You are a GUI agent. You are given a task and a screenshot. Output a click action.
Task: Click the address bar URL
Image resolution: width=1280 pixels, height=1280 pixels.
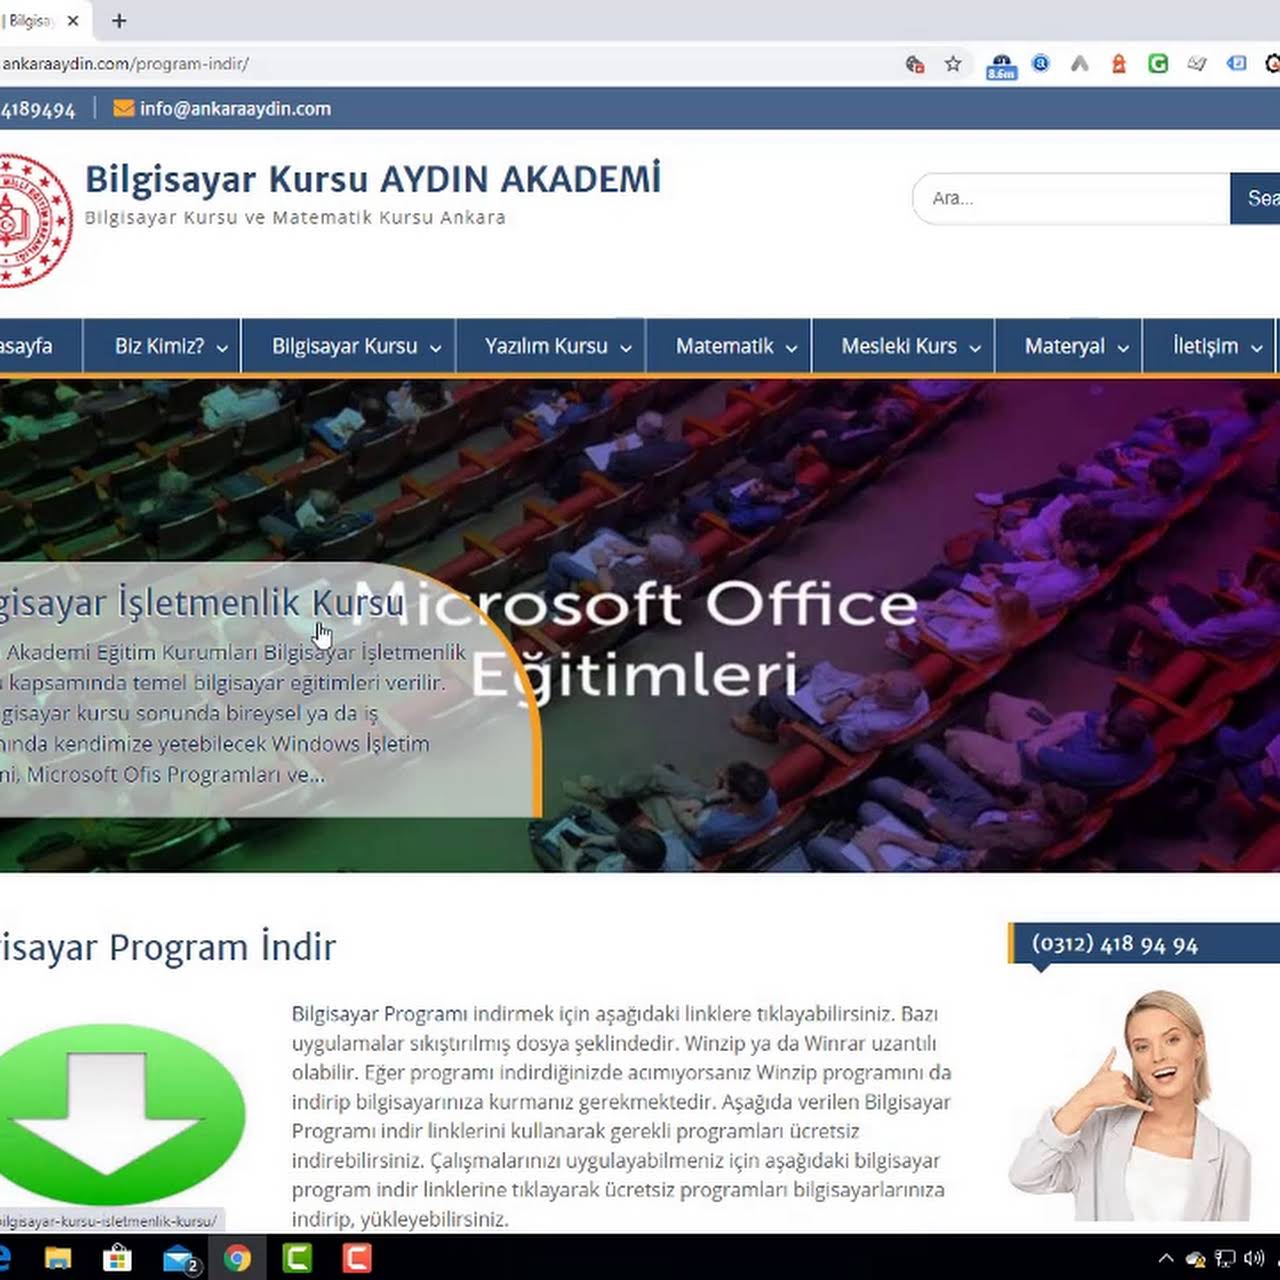(125, 64)
